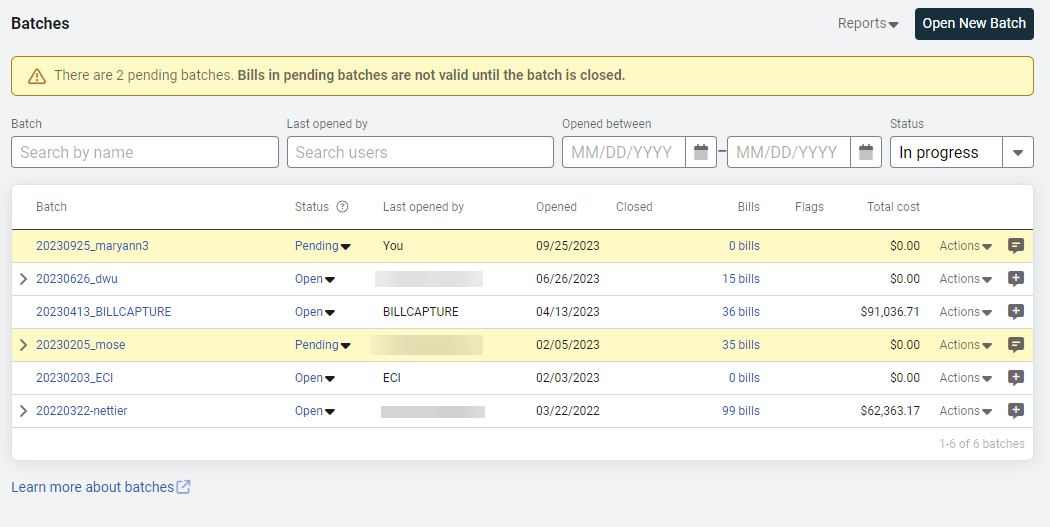Click the Status help question icon
This screenshot has width=1050, height=527.
[x=342, y=206]
